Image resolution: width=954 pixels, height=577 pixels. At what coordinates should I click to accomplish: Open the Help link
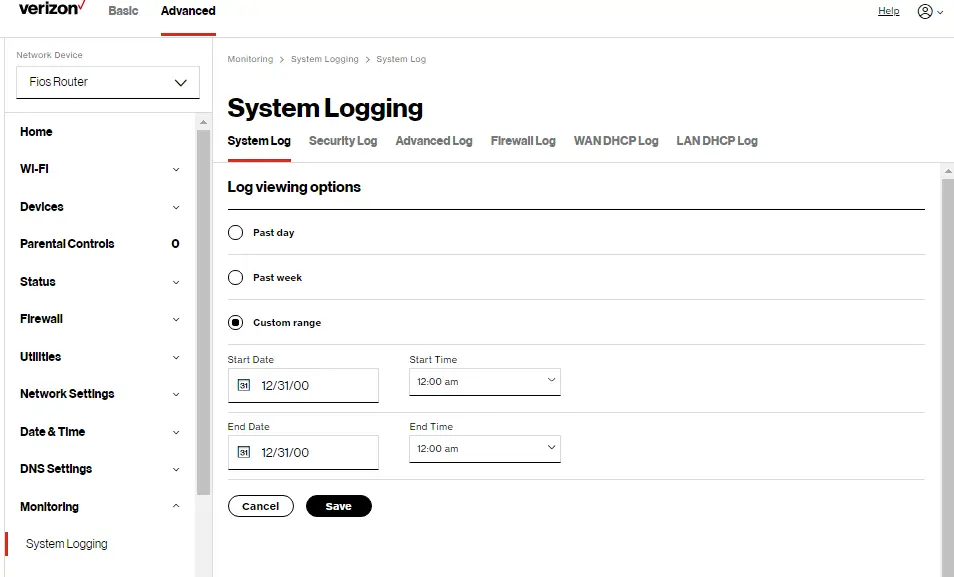pyautogui.click(x=888, y=11)
